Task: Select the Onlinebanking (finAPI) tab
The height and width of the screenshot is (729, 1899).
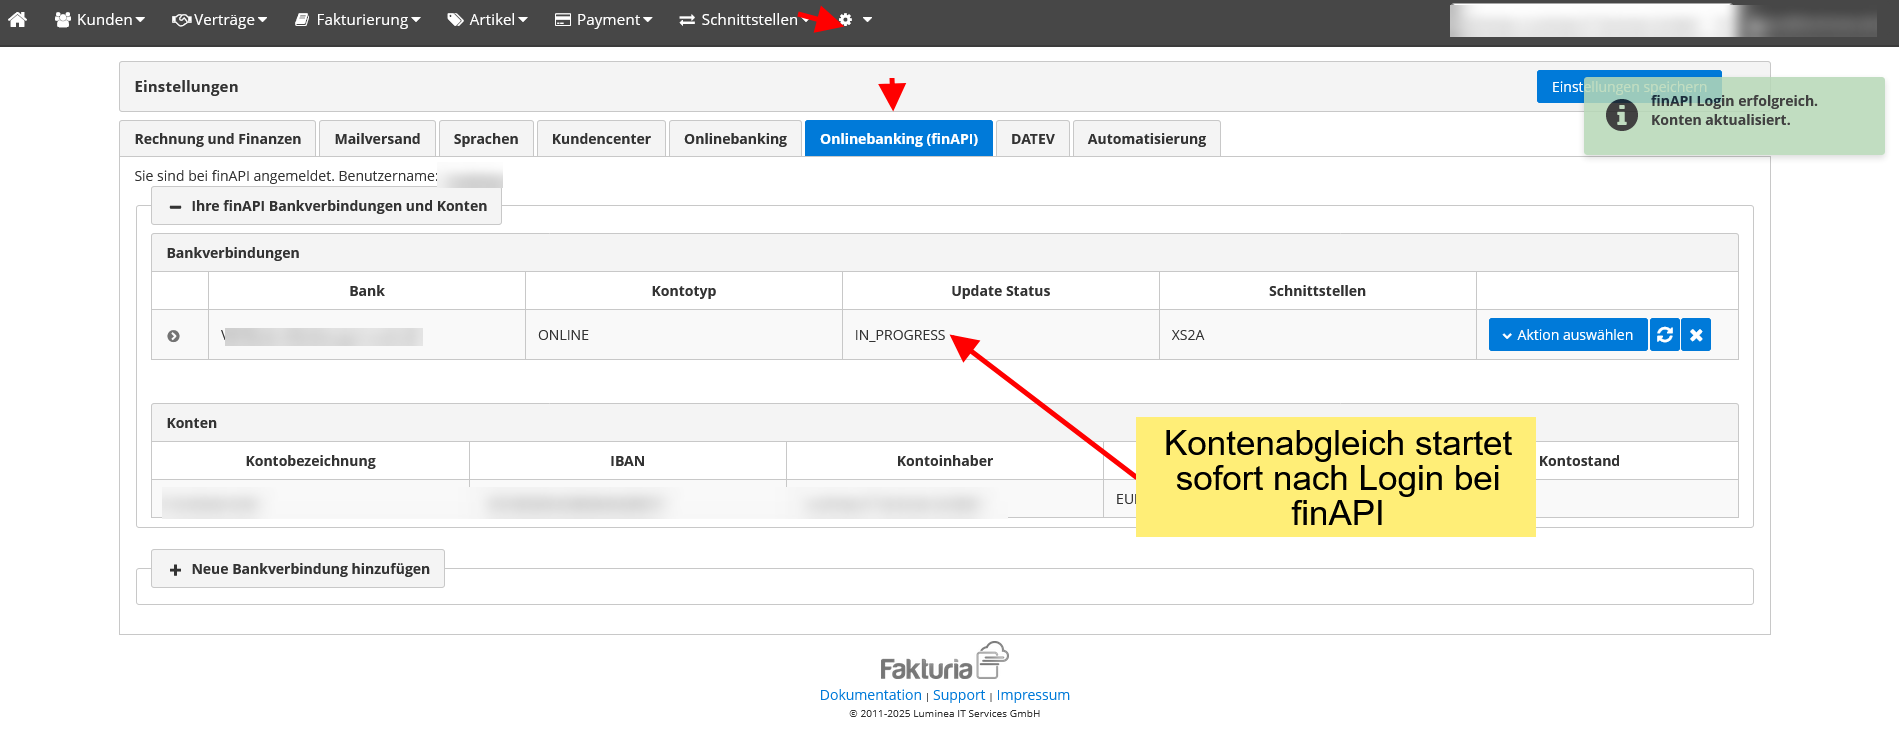Action: 899,139
